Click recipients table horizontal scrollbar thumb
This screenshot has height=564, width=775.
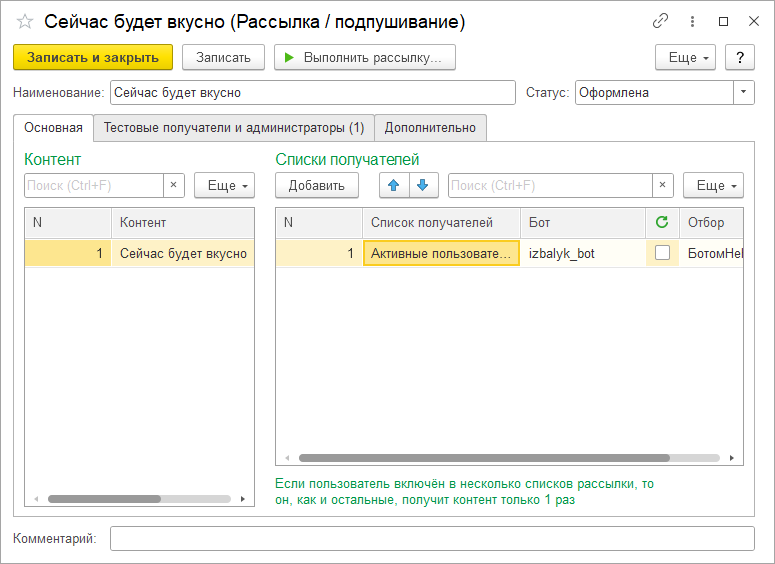coord(484,458)
